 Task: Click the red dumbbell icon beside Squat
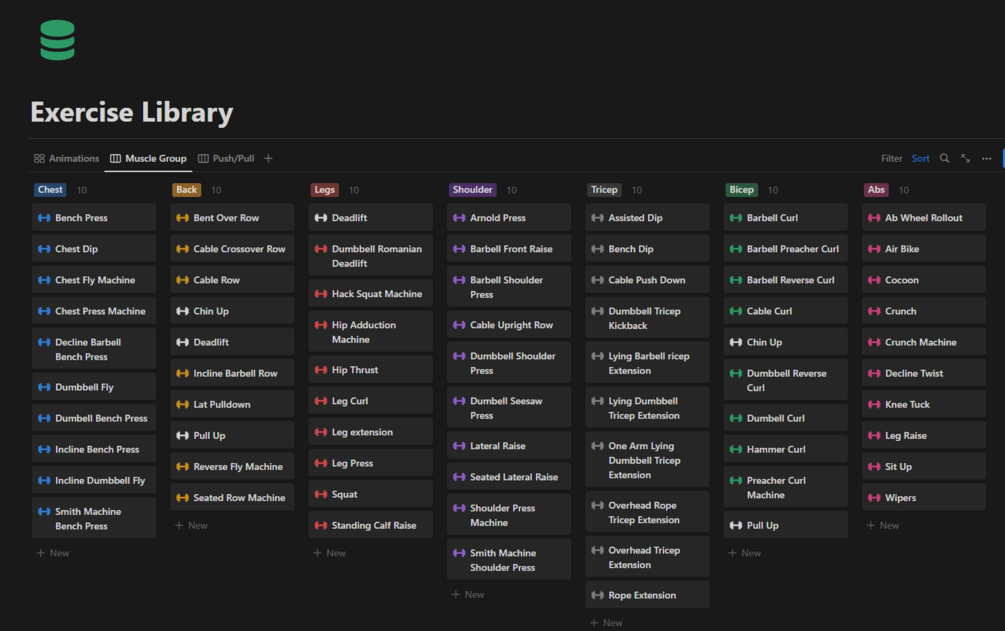(321, 494)
